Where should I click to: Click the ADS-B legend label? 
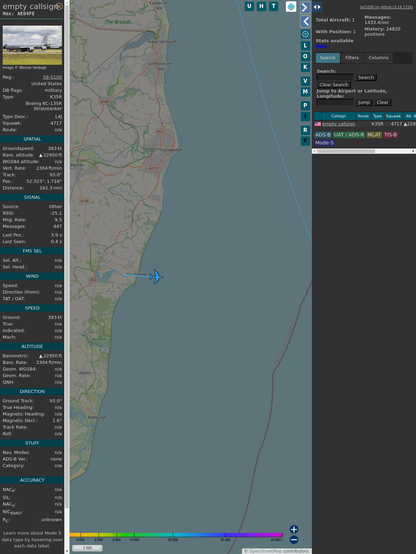pyautogui.click(x=323, y=135)
